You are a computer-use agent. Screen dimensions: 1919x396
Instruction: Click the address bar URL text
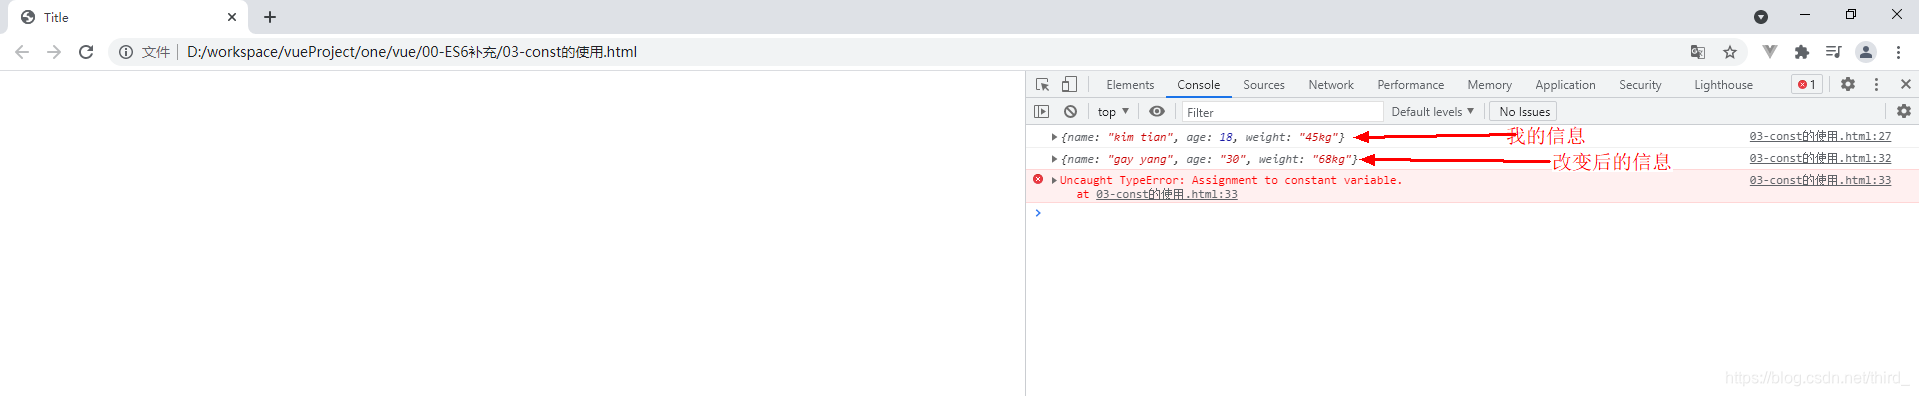(x=411, y=52)
